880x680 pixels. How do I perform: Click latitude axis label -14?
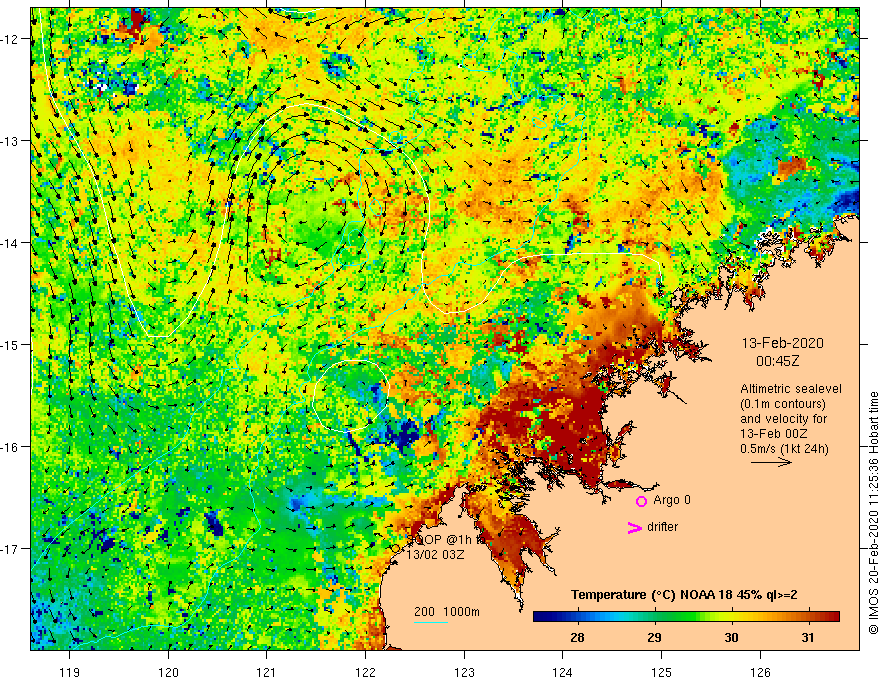(x=11, y=243)
